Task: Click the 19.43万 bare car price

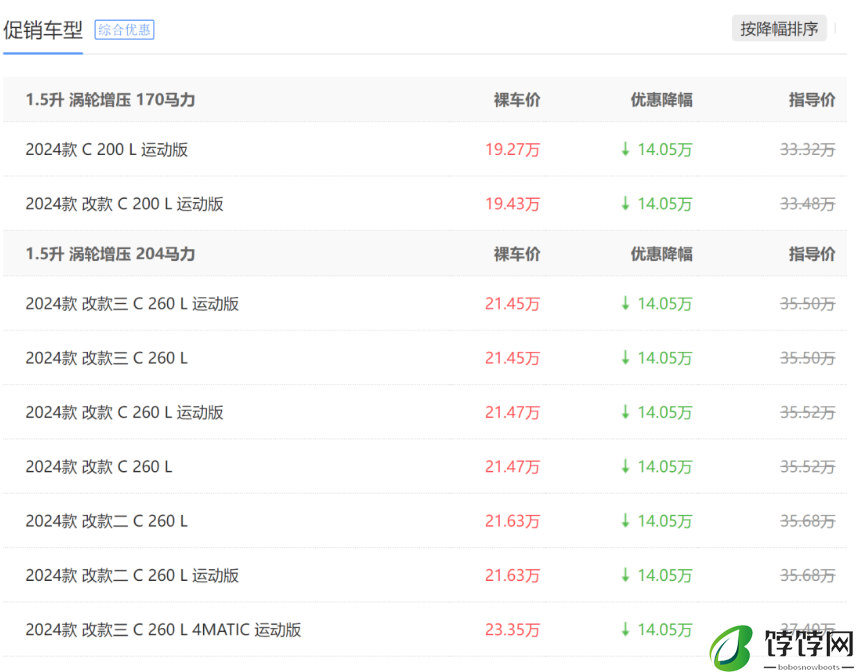Action: (x=512, y=204)
